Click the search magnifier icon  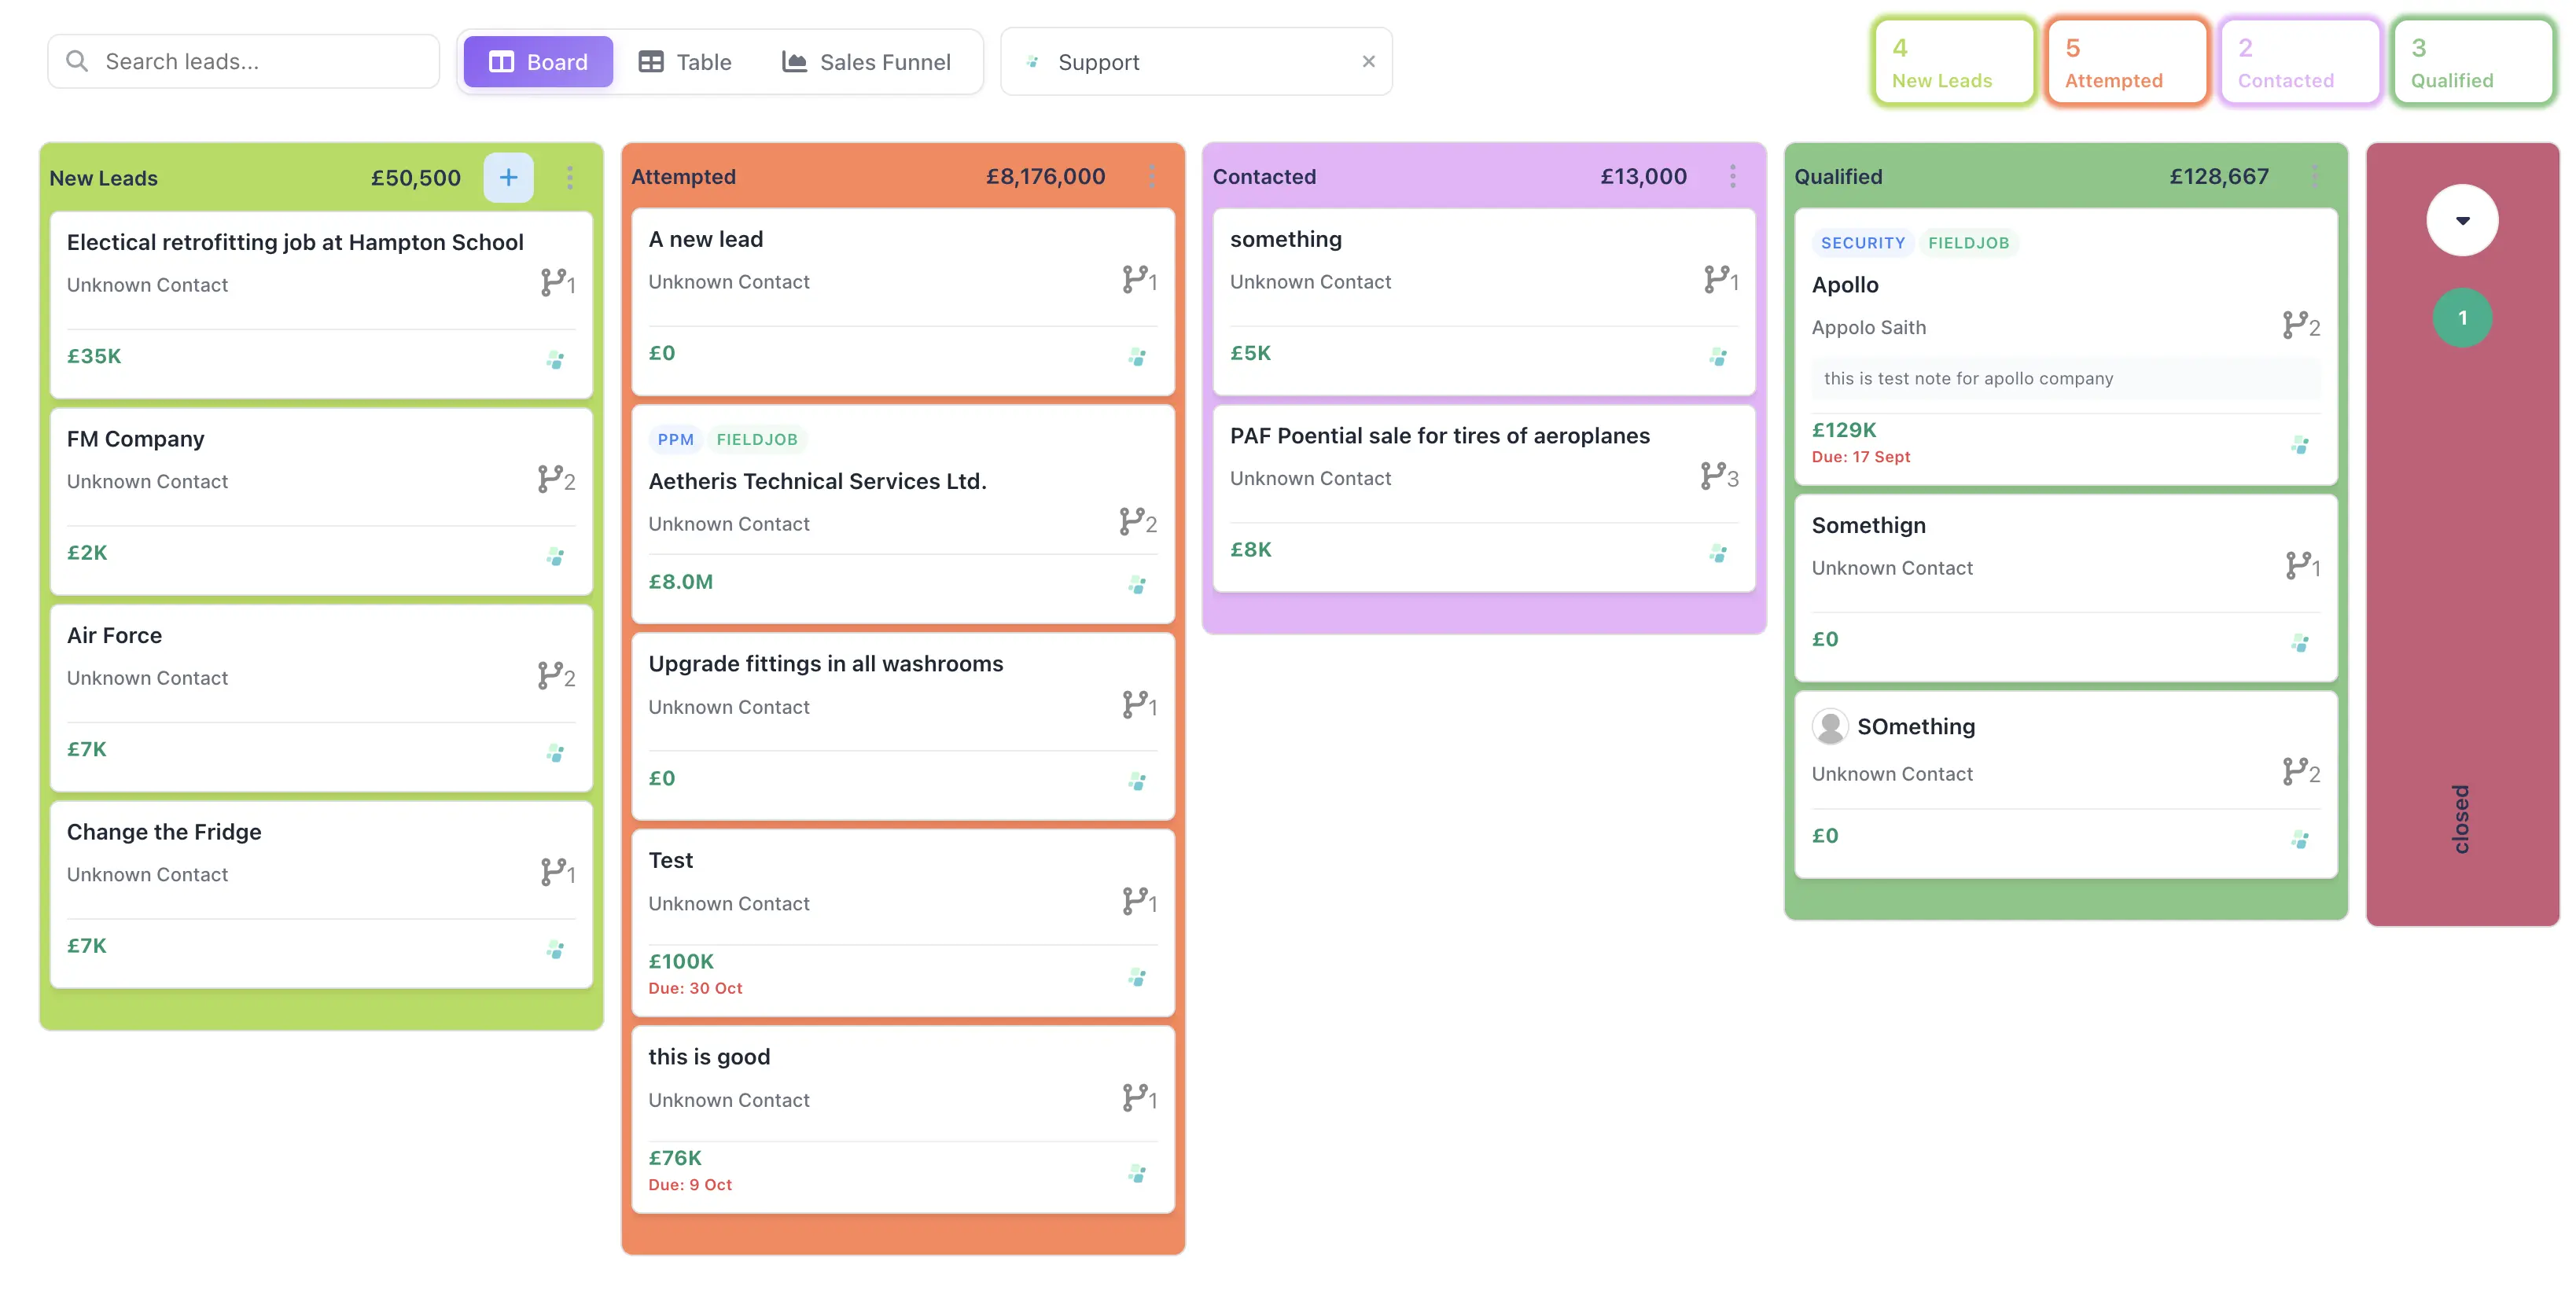[x=77, y=61]
